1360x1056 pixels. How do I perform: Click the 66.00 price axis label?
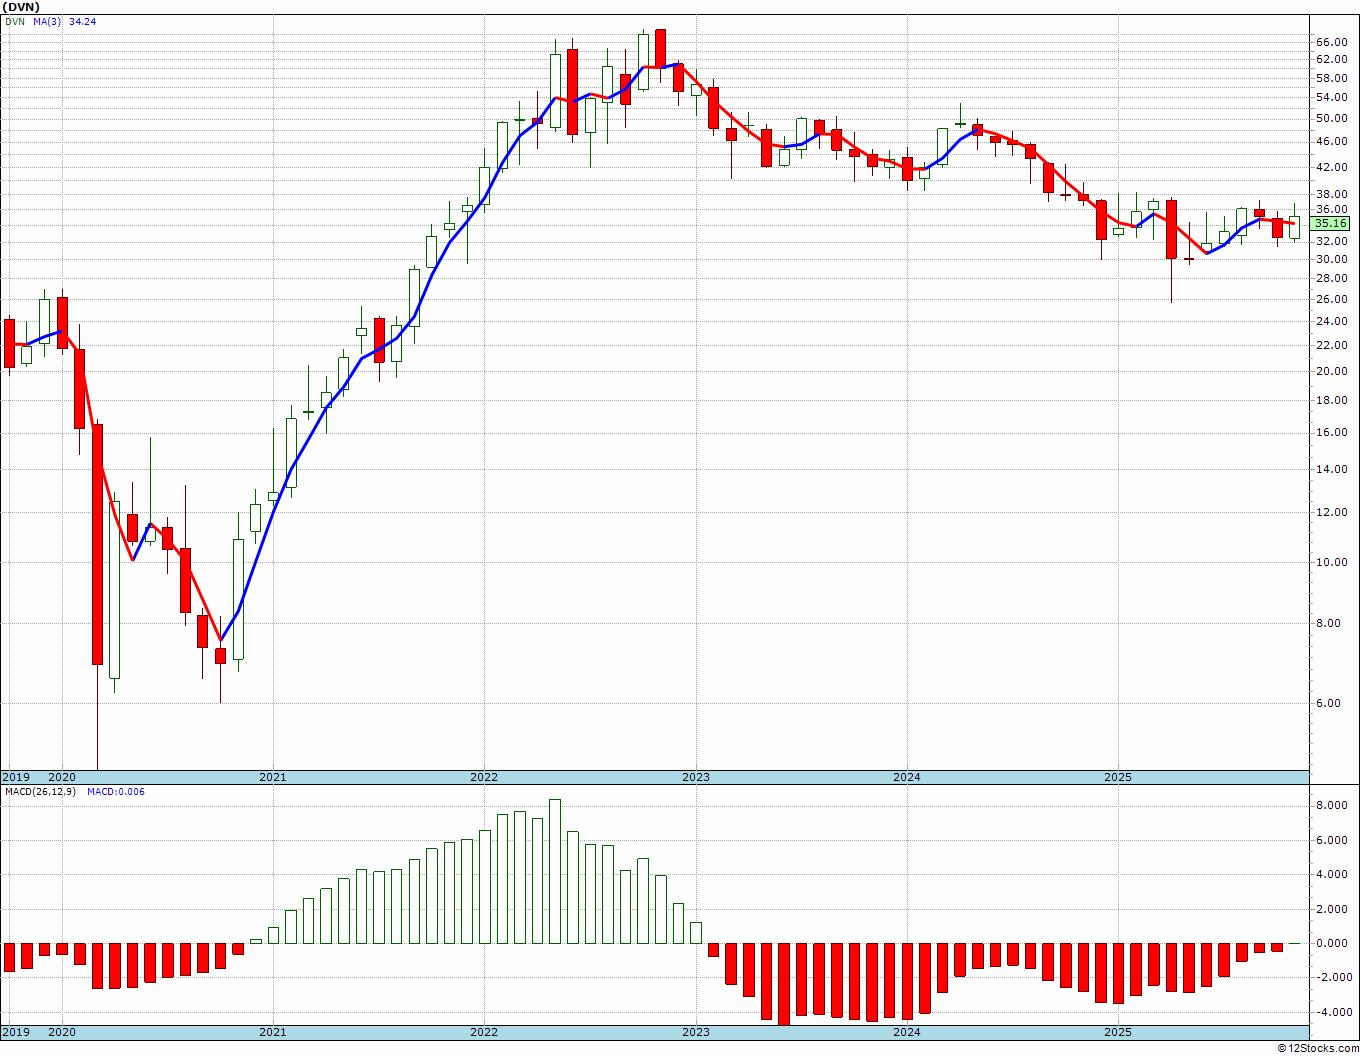tap(1331, 42)
